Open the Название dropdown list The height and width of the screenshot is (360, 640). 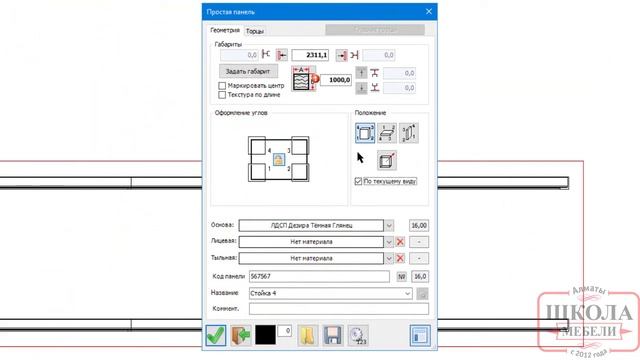click(407, 293)
